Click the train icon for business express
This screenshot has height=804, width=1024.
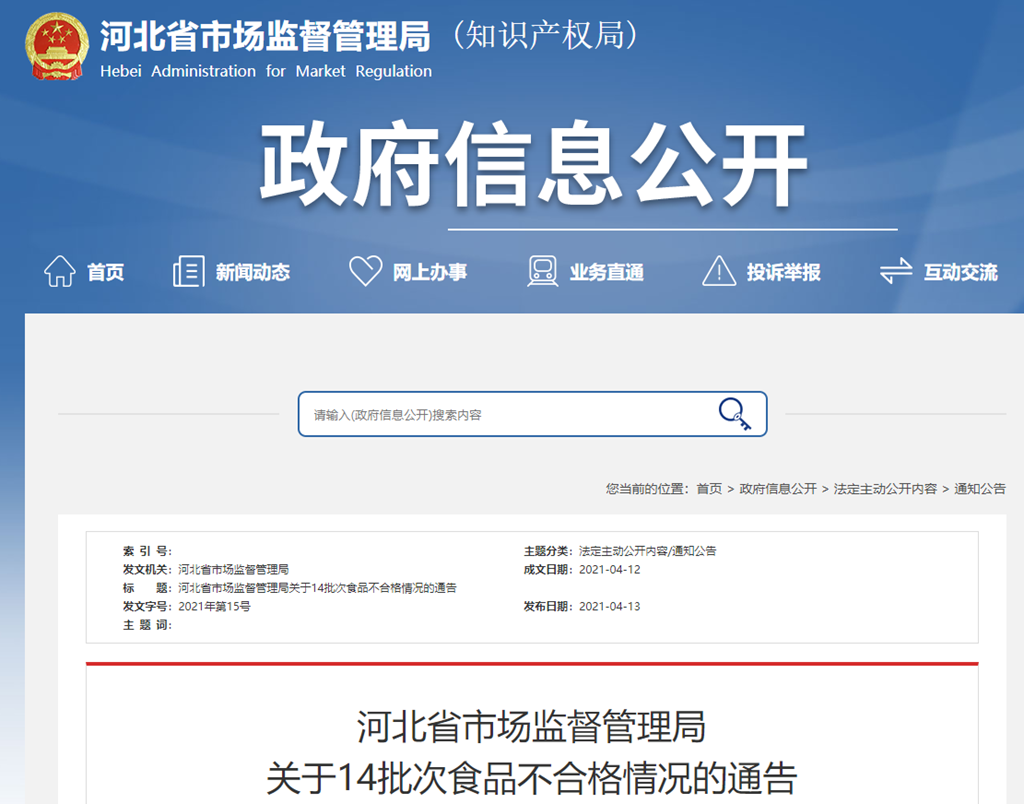point(543,271)
